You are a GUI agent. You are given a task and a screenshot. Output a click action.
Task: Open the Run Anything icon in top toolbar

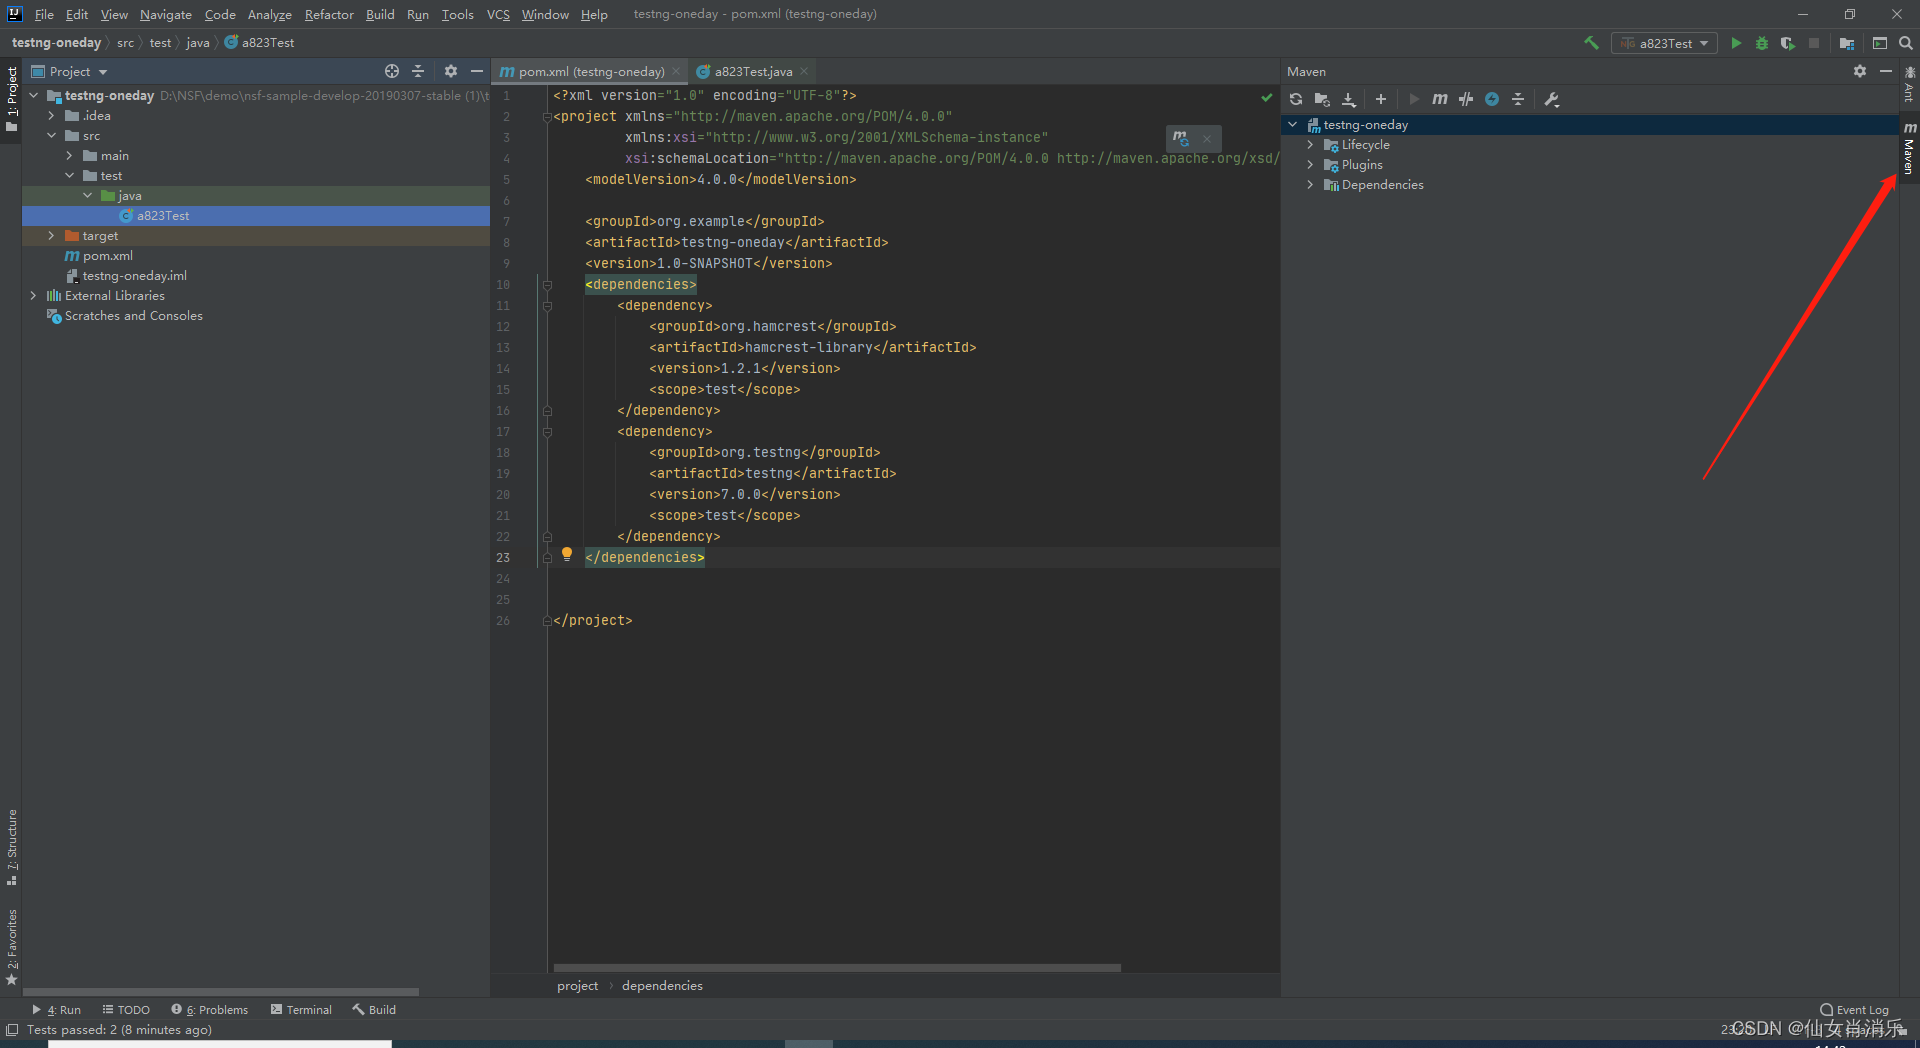(x=1880, y=43)
